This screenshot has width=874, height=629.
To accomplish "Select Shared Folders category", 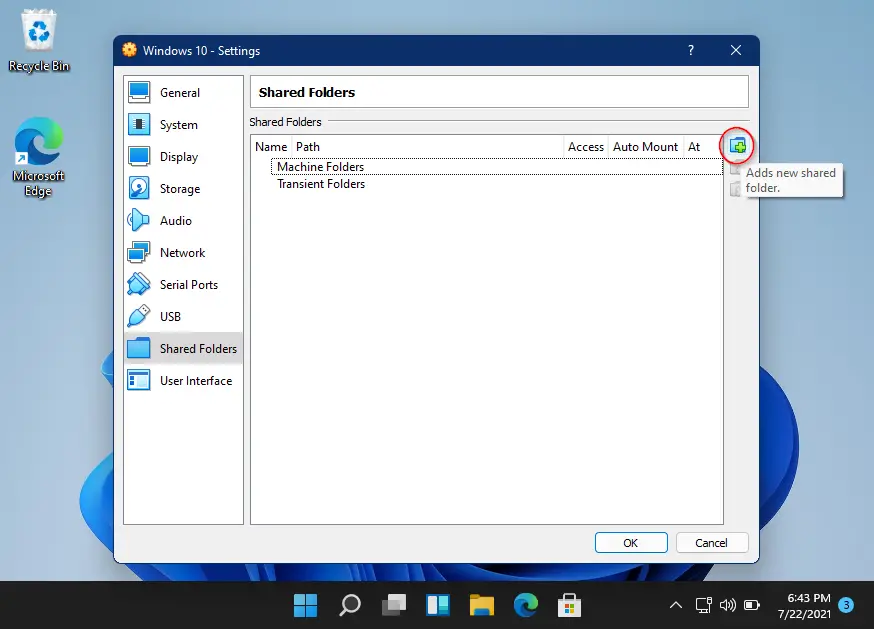I will tap(183, 349).
